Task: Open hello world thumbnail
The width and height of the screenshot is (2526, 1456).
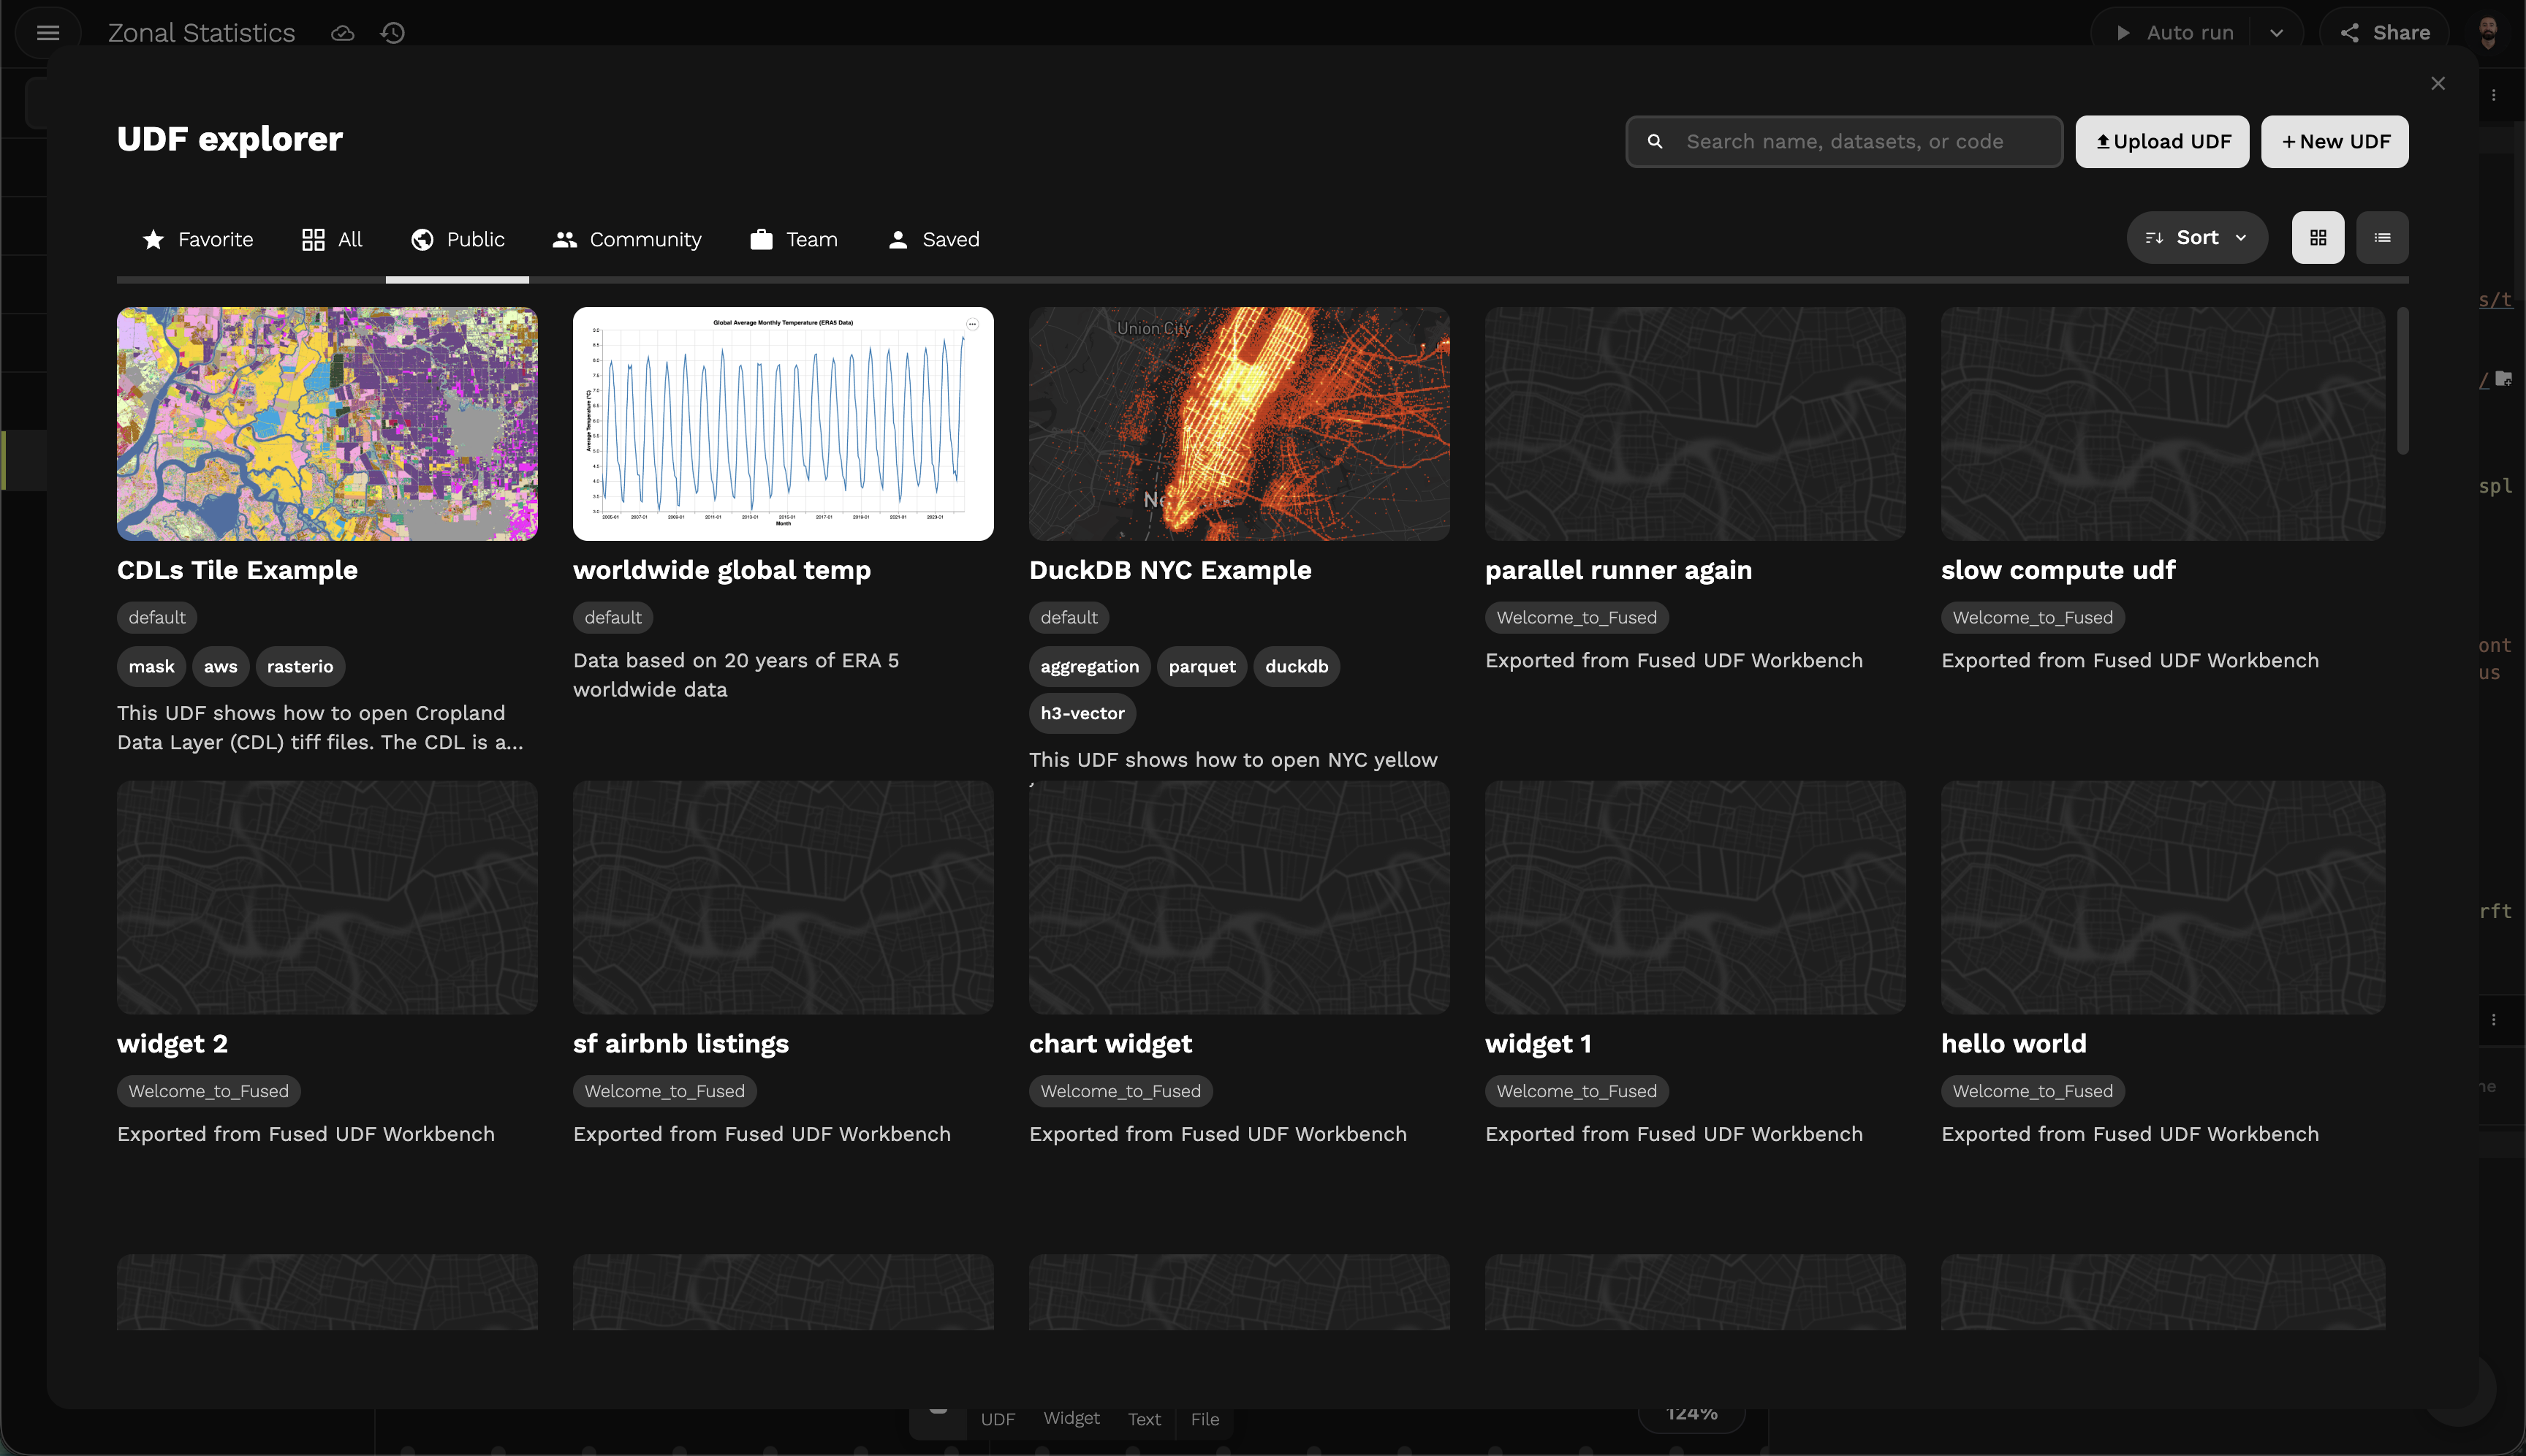Action: pos(2162,897)
